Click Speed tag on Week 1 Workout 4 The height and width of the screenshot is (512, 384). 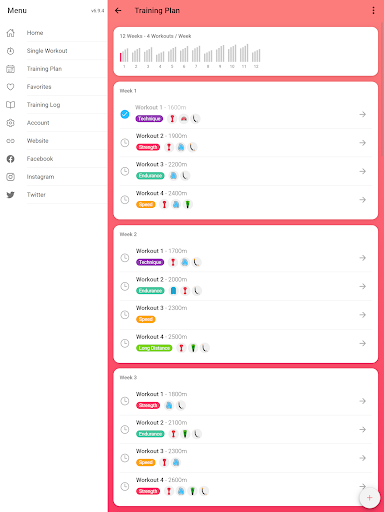146,204
